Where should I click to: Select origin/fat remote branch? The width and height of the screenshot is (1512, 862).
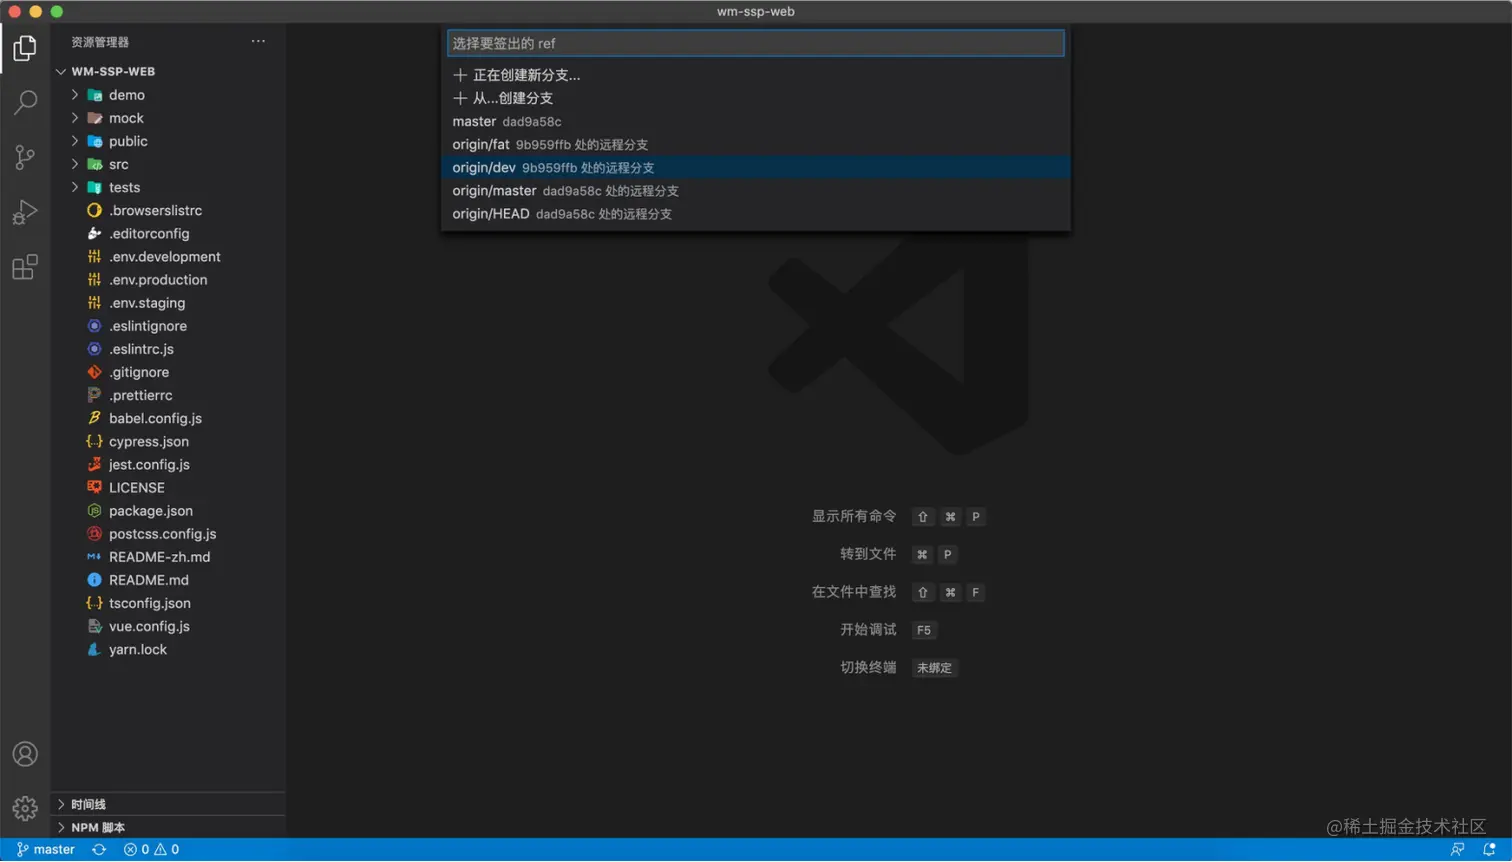756,144
